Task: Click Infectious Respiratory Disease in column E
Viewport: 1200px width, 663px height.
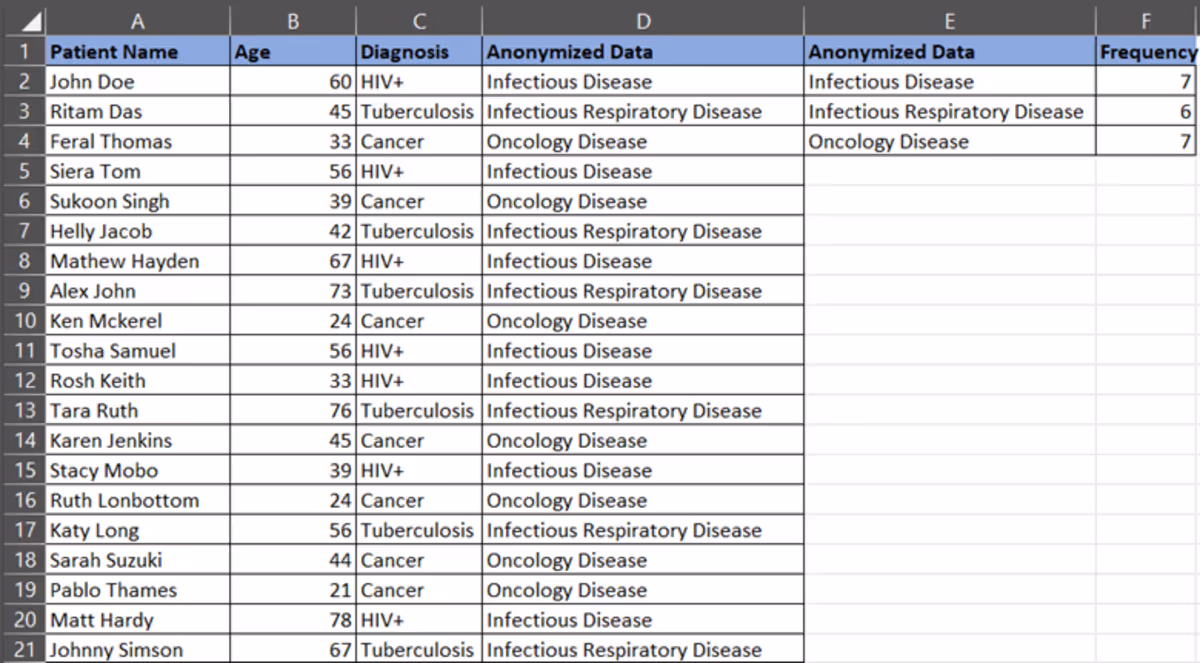Action: pyautogui.click(x=950, y=112)
